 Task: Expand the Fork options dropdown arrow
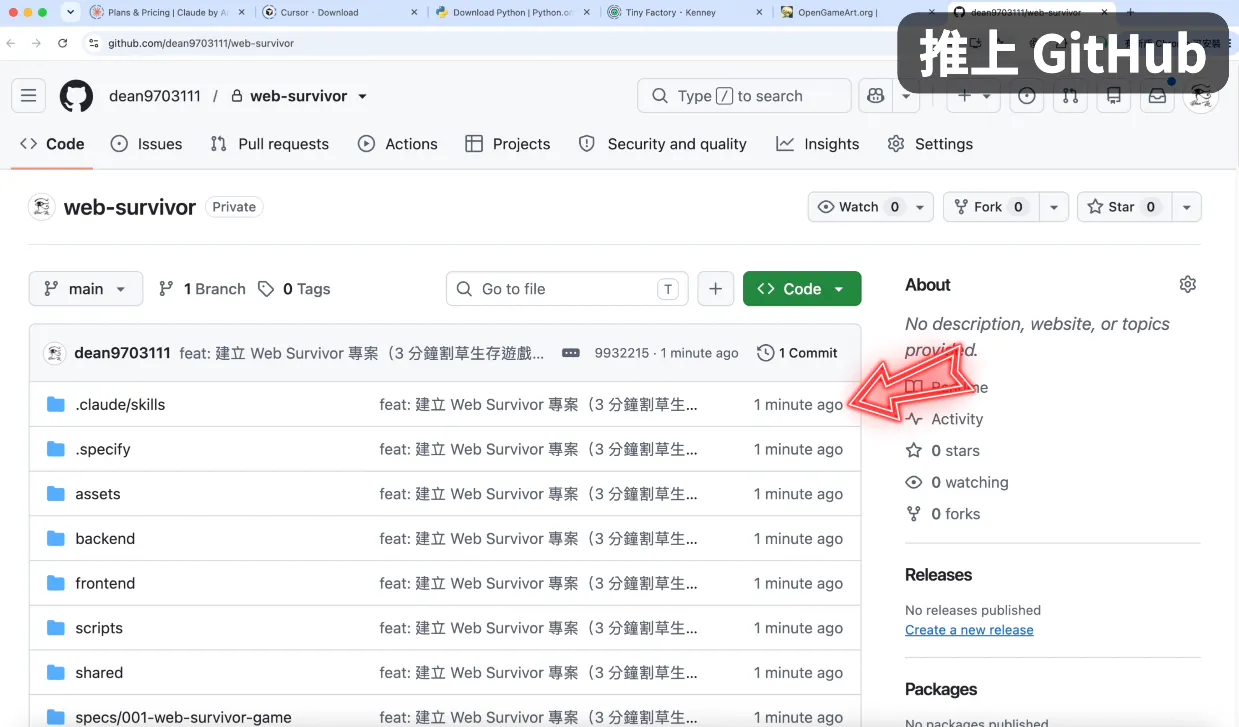tap(1053, 207)
